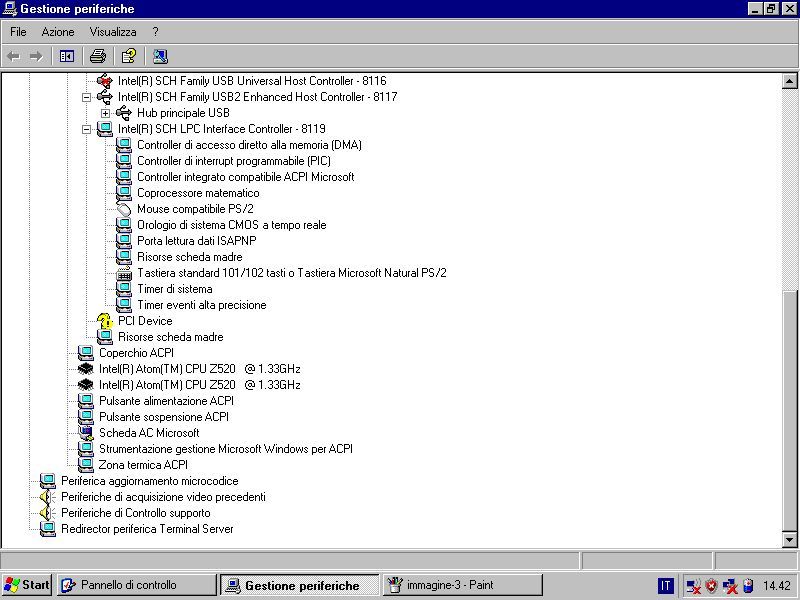The image size is (800, 600).
Task: Collapse the SCH LPC Interface Controller 8119 node
Action: [x=86, y=129]
